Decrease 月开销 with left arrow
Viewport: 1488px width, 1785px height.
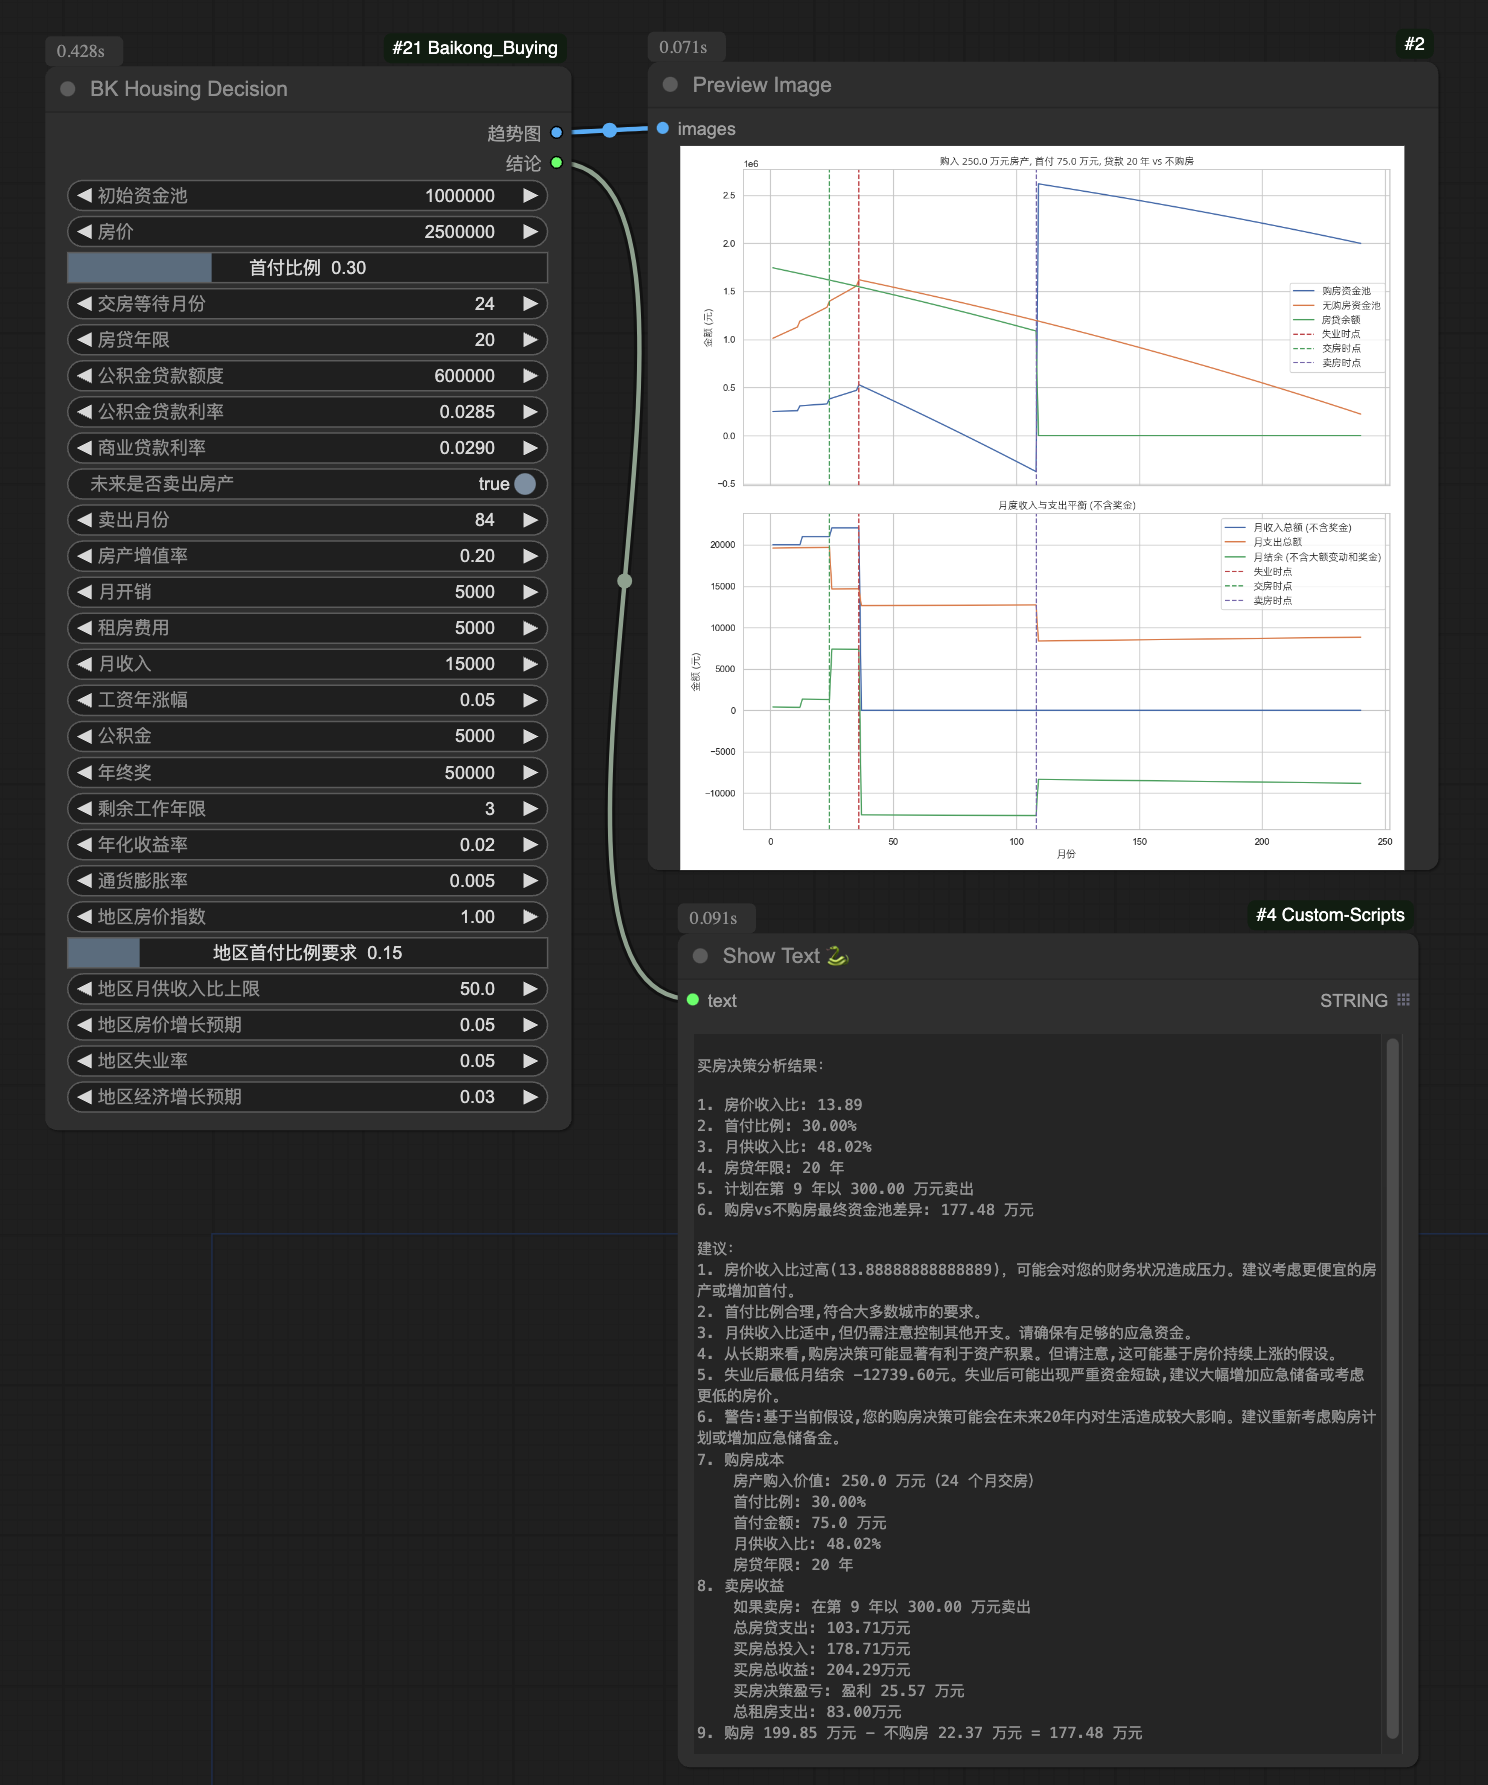point(84,592)
